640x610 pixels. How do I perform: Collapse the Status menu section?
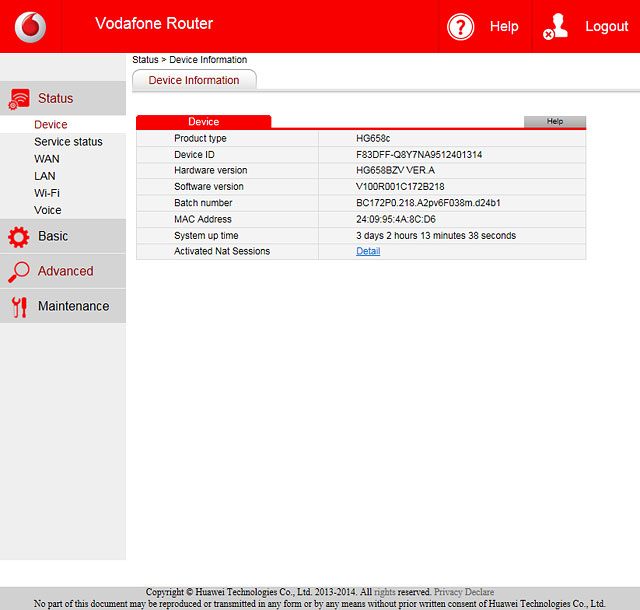(x=55, y=98)
